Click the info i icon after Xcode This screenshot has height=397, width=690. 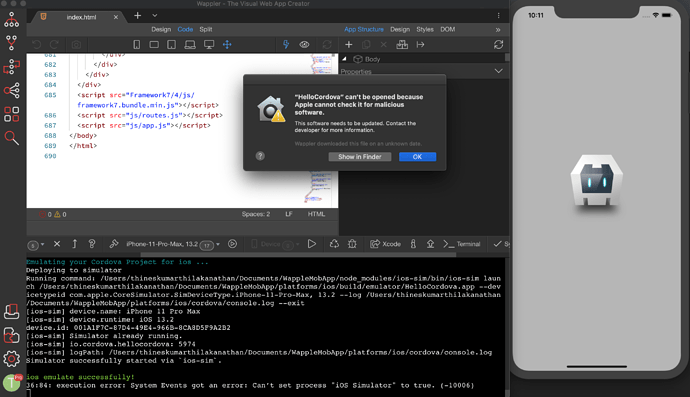tap(413, 244)
